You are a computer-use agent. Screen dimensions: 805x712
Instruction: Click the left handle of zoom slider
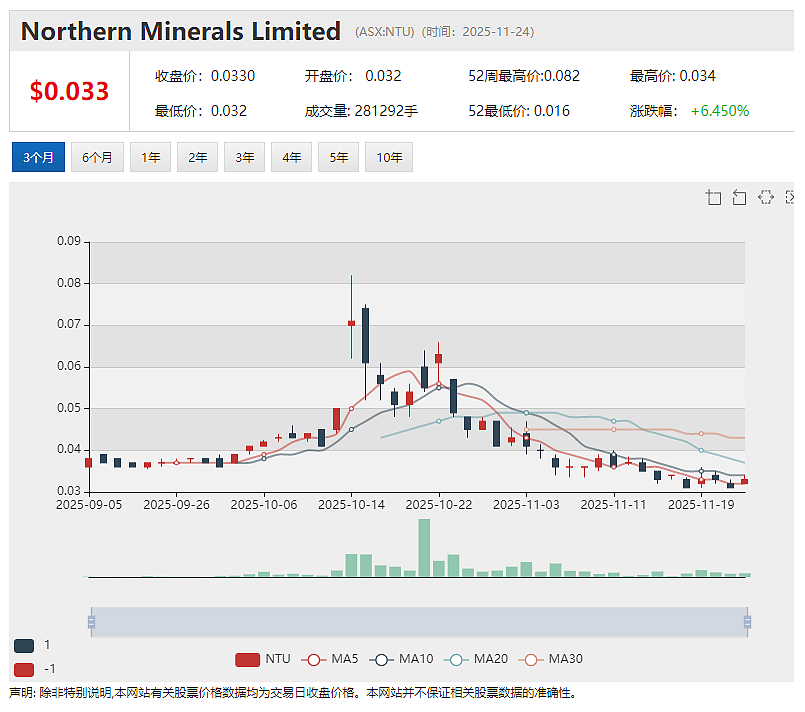pyautogui.click(x=91, y=622)
